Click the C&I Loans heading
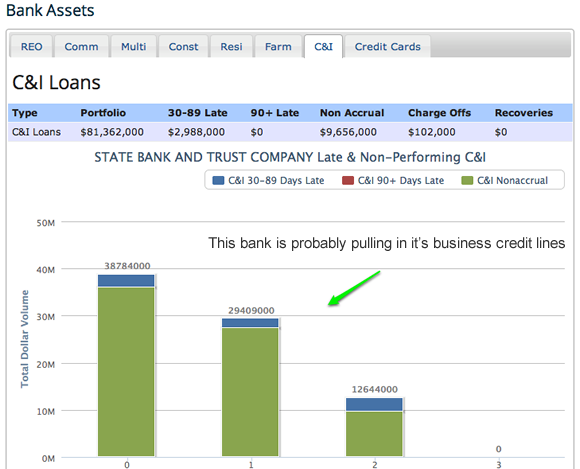580x469 pixels. (x=56, y=82)
